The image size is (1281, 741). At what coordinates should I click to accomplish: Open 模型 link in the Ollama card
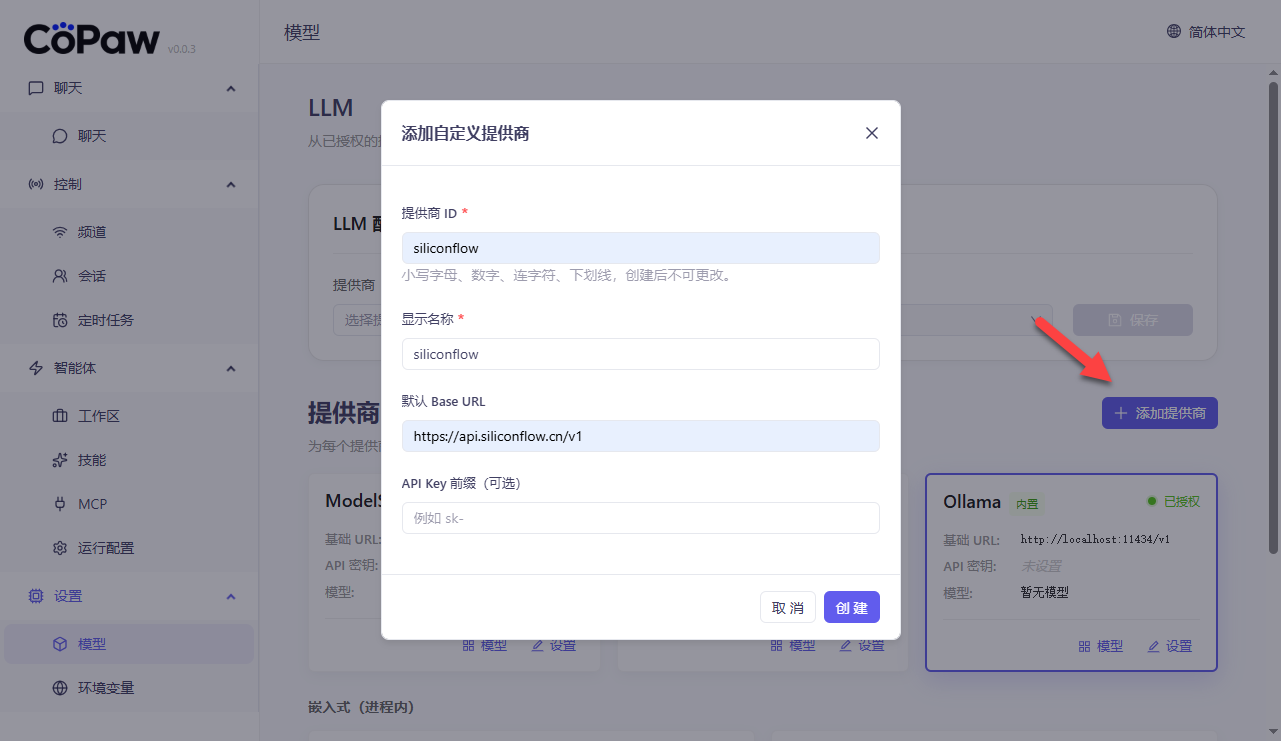[1100, 646]
